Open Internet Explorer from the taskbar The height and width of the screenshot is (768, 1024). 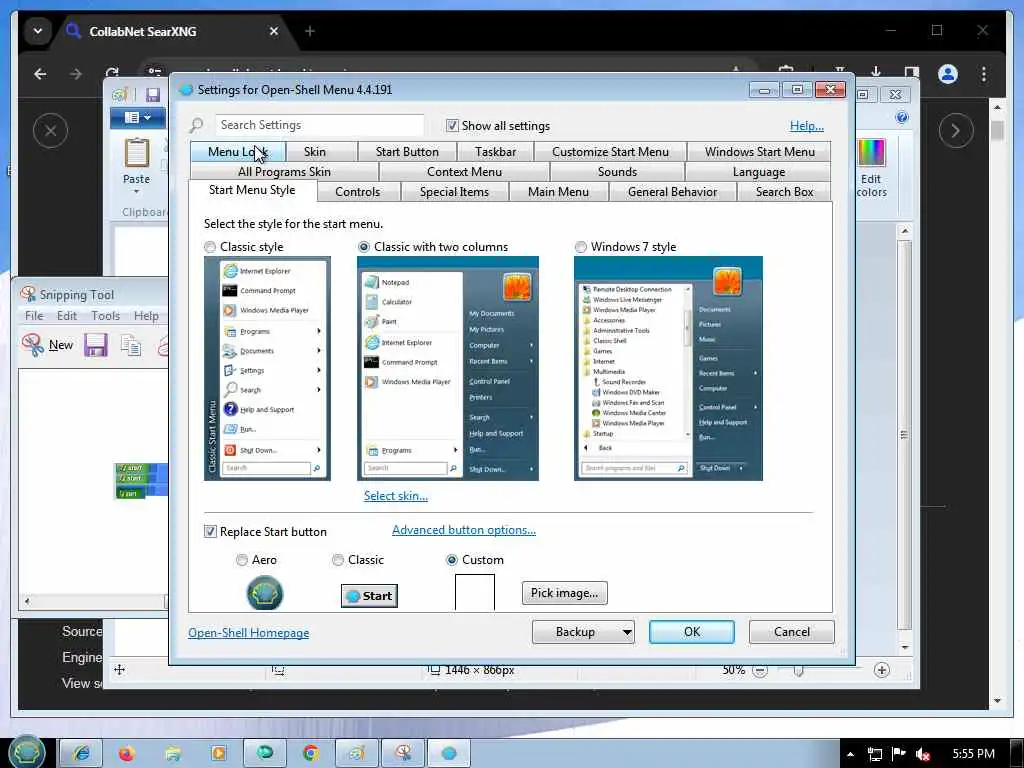pyautogui.click(x=81, y=753)
